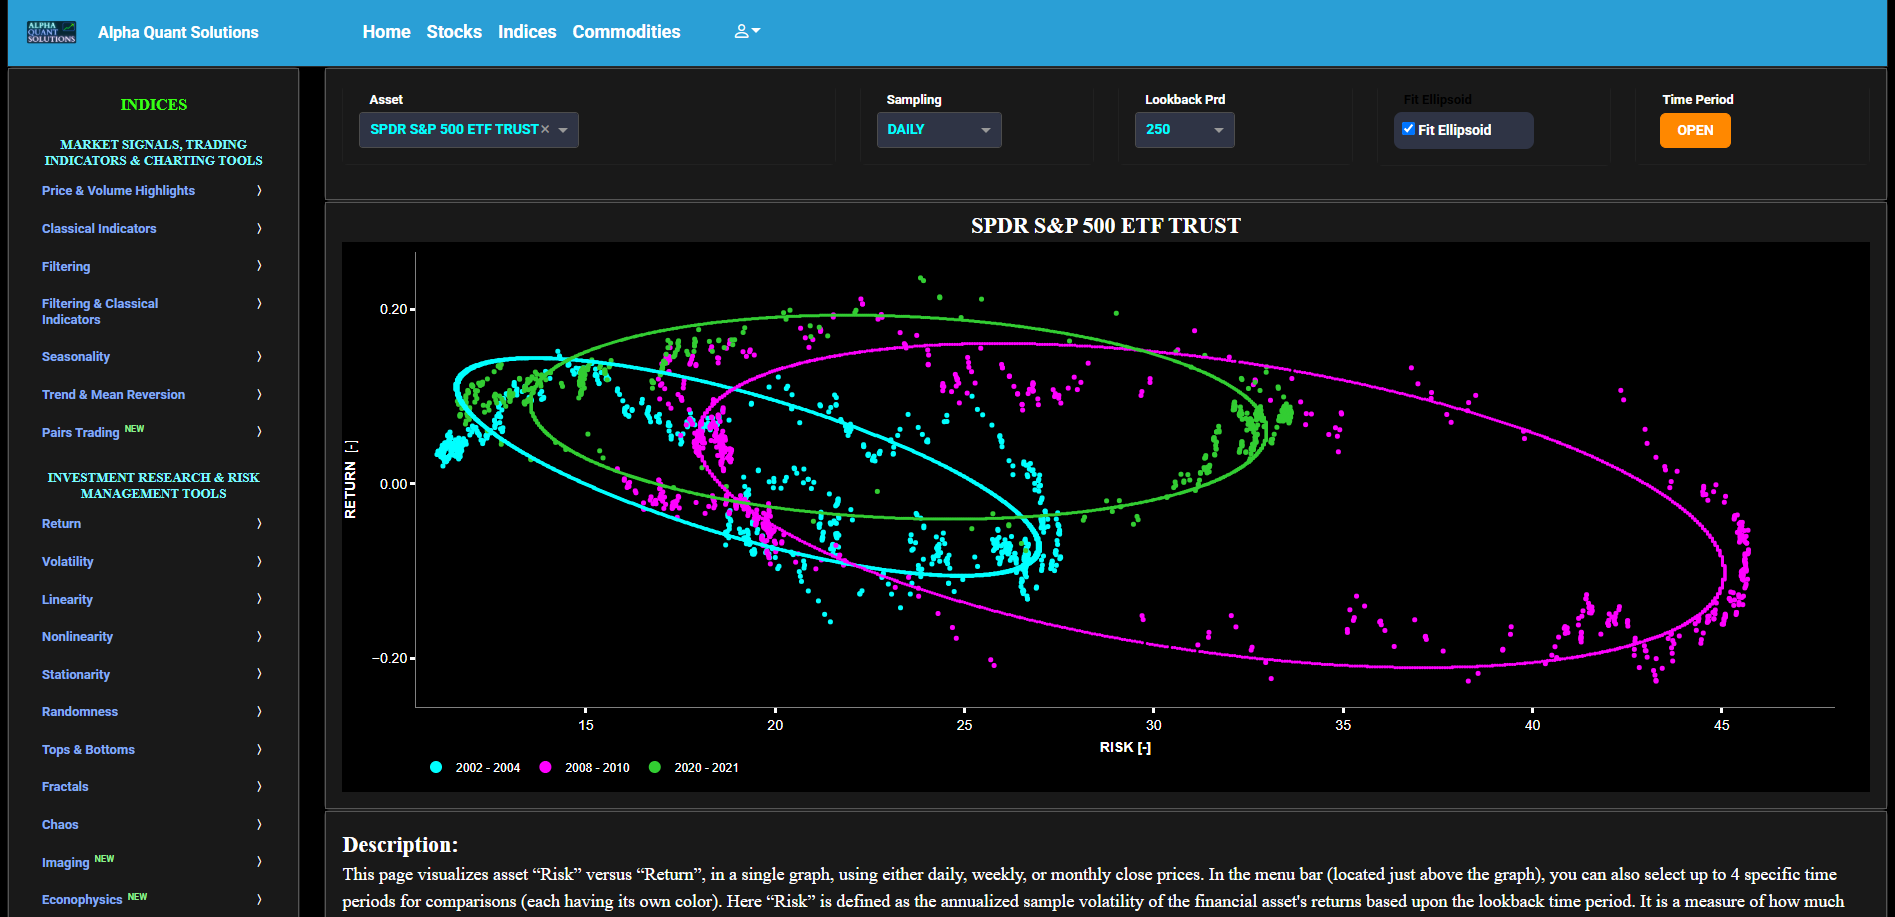Screen dimensions: 1895x917
Task: Open the Pairs Trading section
Action: (153, 432)
